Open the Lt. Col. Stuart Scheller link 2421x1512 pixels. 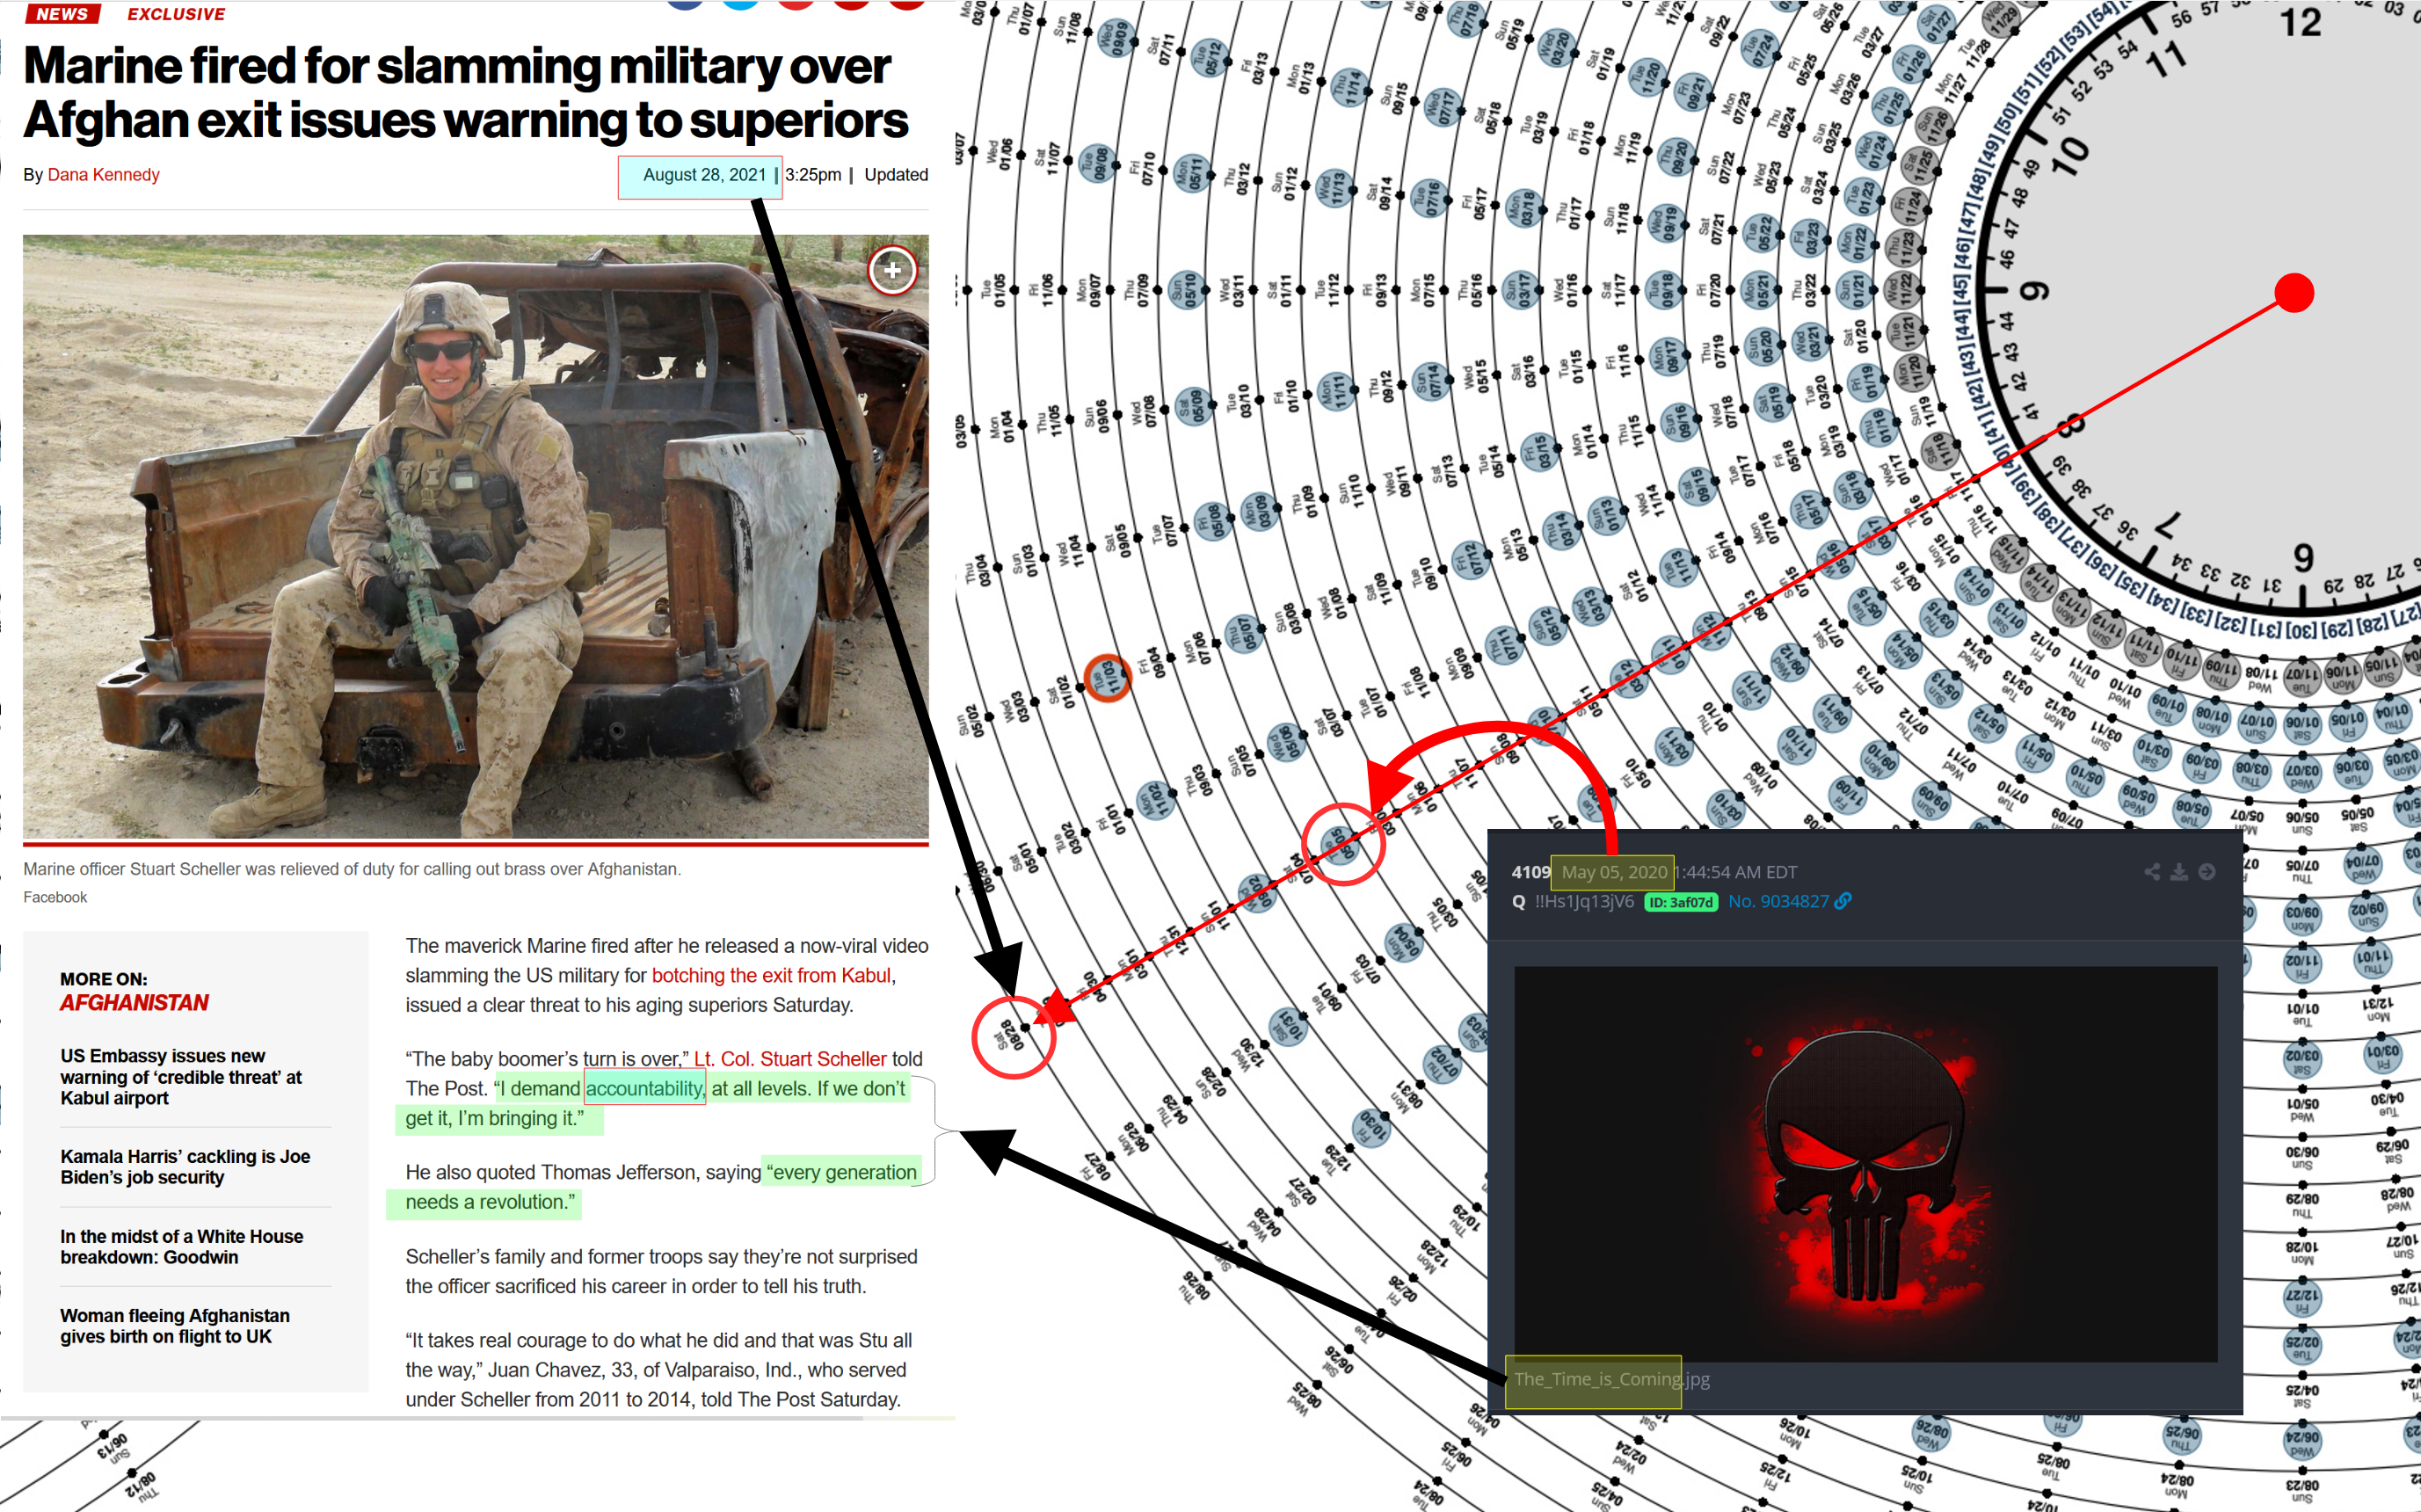pyautogui.click(x=790, y=1059)
